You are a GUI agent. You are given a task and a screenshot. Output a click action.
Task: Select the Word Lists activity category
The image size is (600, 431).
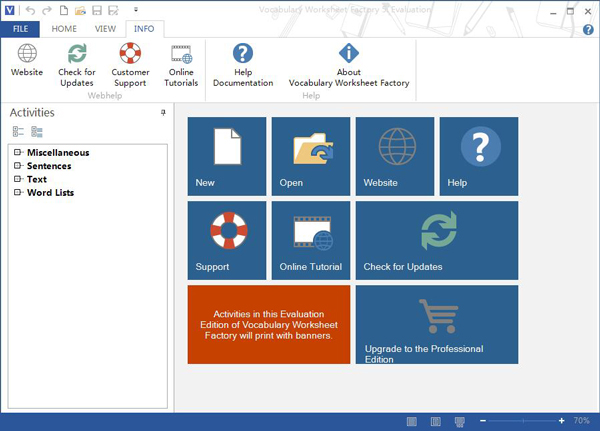click(x=51, y=193)
